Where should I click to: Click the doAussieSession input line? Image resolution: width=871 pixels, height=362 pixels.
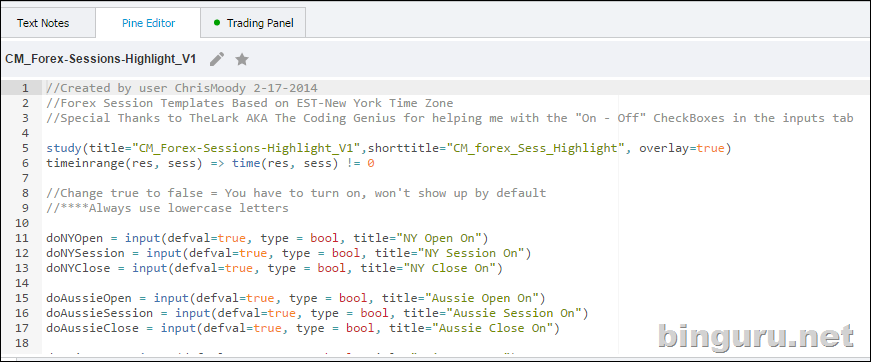[x=318, y=313]
